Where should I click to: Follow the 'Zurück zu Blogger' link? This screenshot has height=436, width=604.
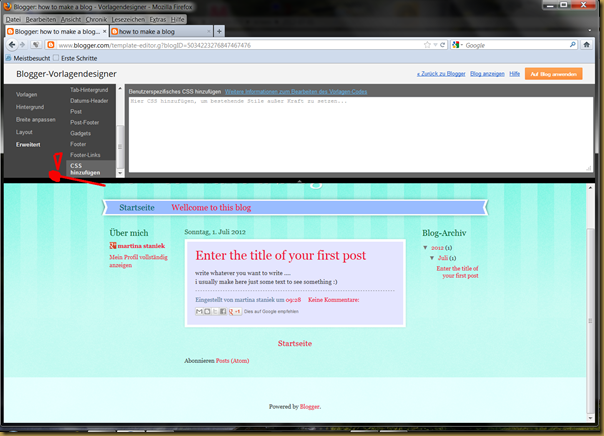[441, 74]
